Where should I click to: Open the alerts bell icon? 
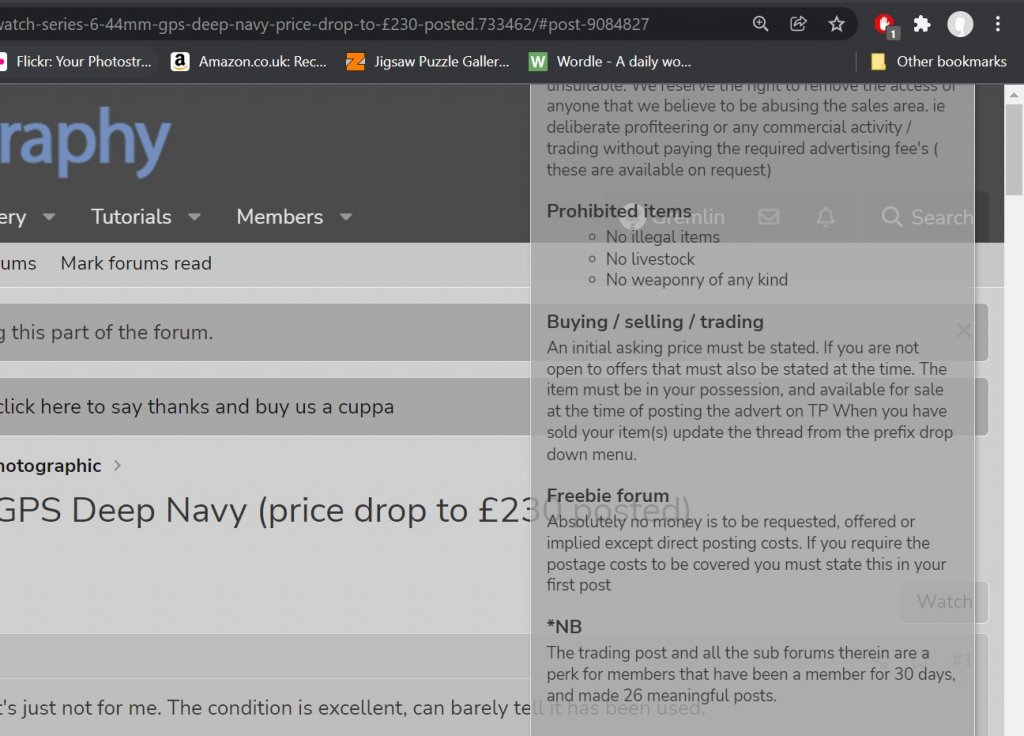coord(826,217)
